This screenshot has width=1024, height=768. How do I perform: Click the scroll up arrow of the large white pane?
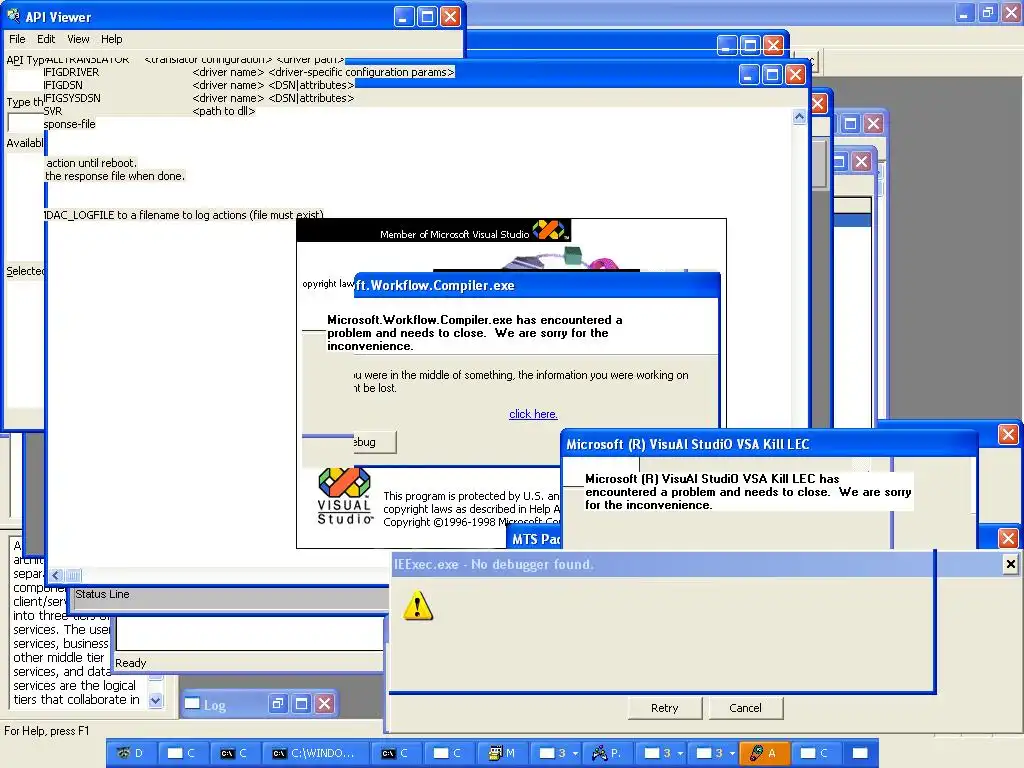coord(799,117)
